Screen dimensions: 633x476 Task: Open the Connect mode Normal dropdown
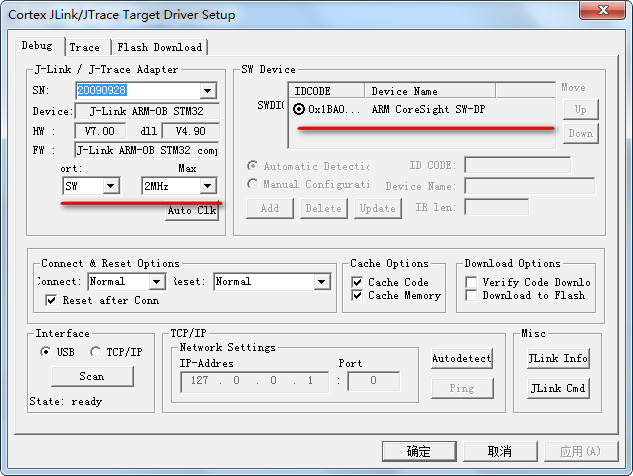pos(156,282)
